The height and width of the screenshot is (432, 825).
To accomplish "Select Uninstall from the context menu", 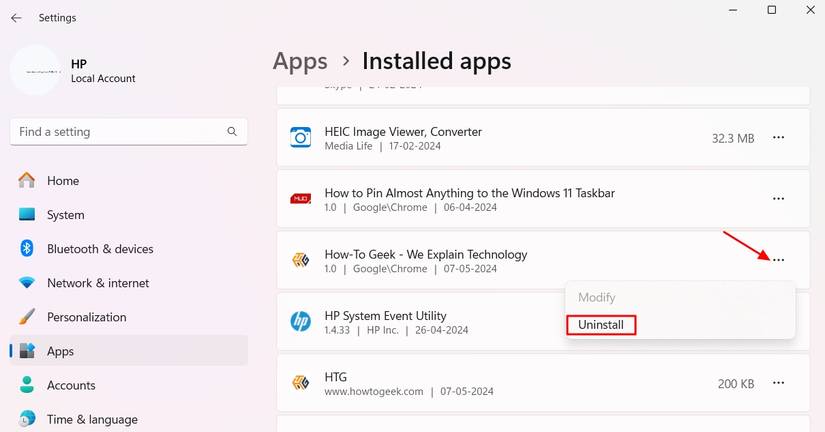I will tap(601, 325).
